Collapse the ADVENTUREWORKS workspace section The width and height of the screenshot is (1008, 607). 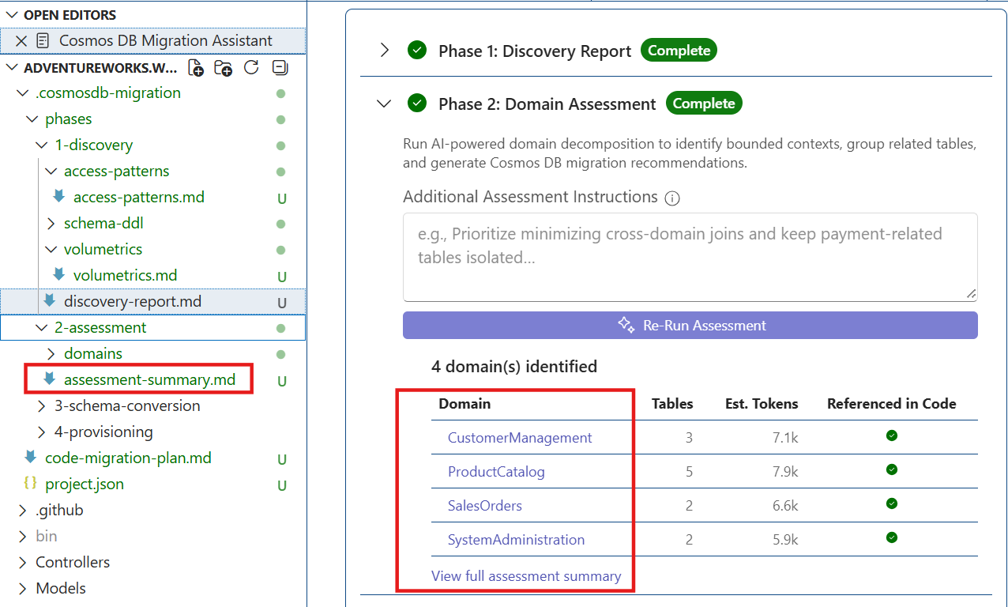point(12,68)
